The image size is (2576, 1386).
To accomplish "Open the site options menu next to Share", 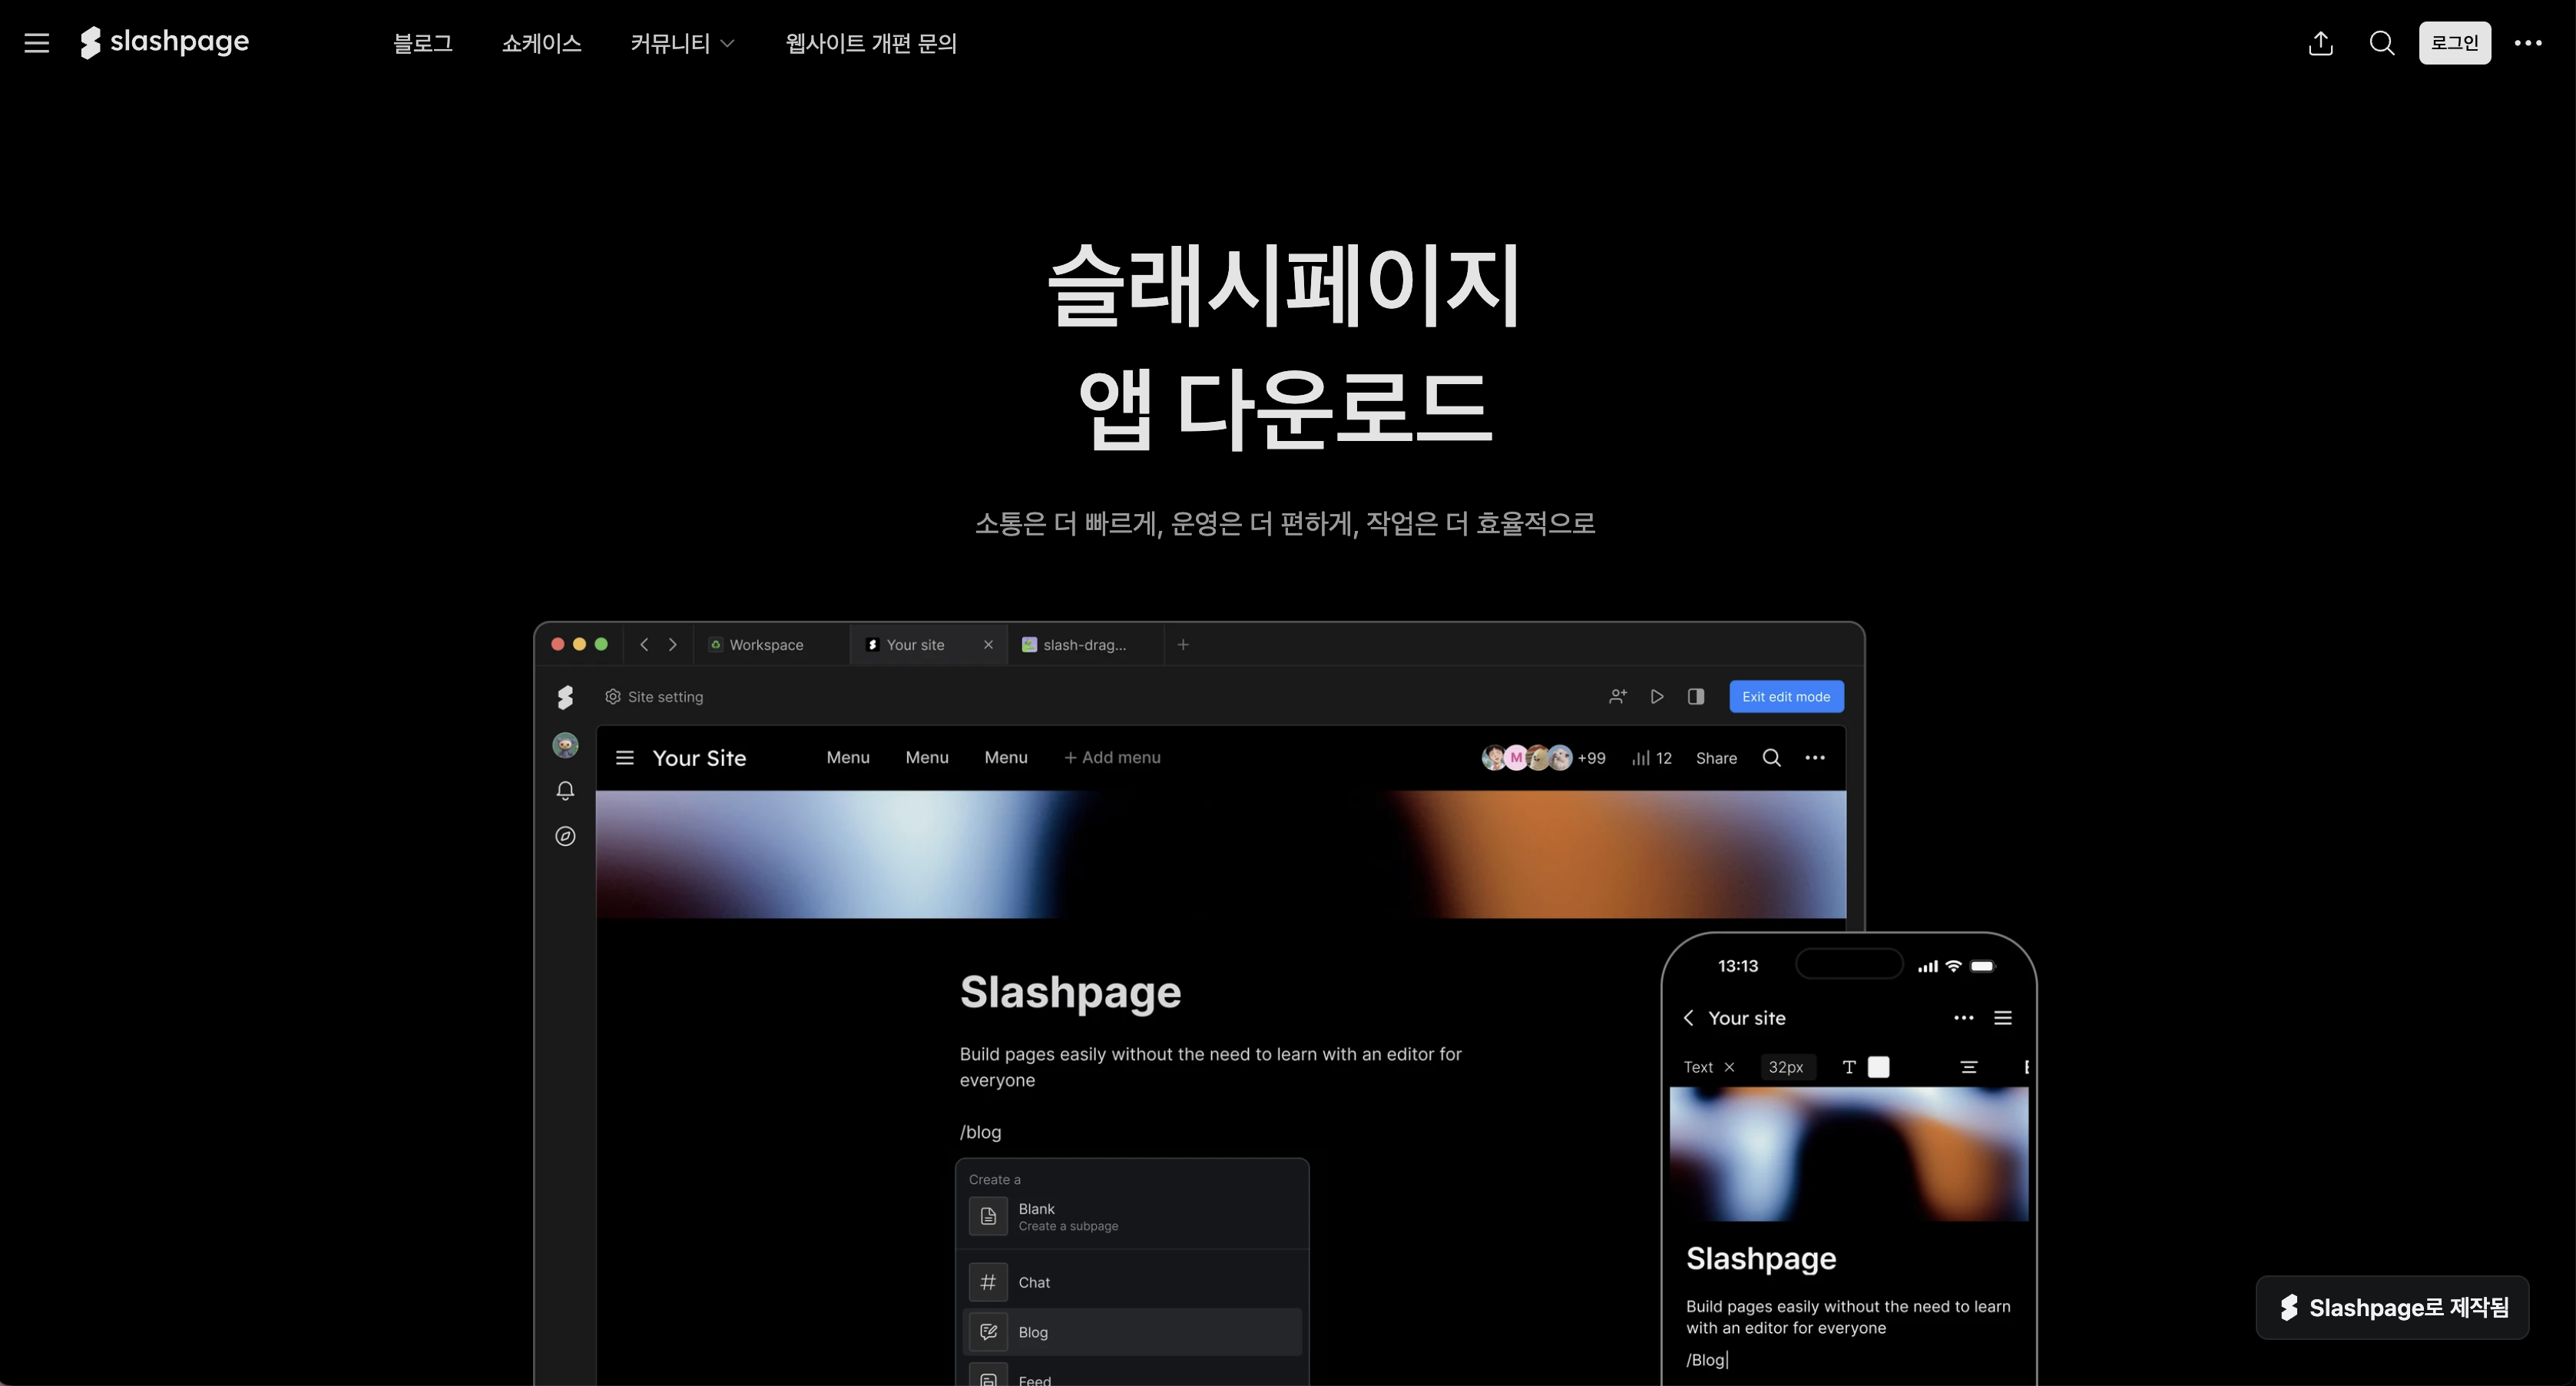I will (1817, 758).
